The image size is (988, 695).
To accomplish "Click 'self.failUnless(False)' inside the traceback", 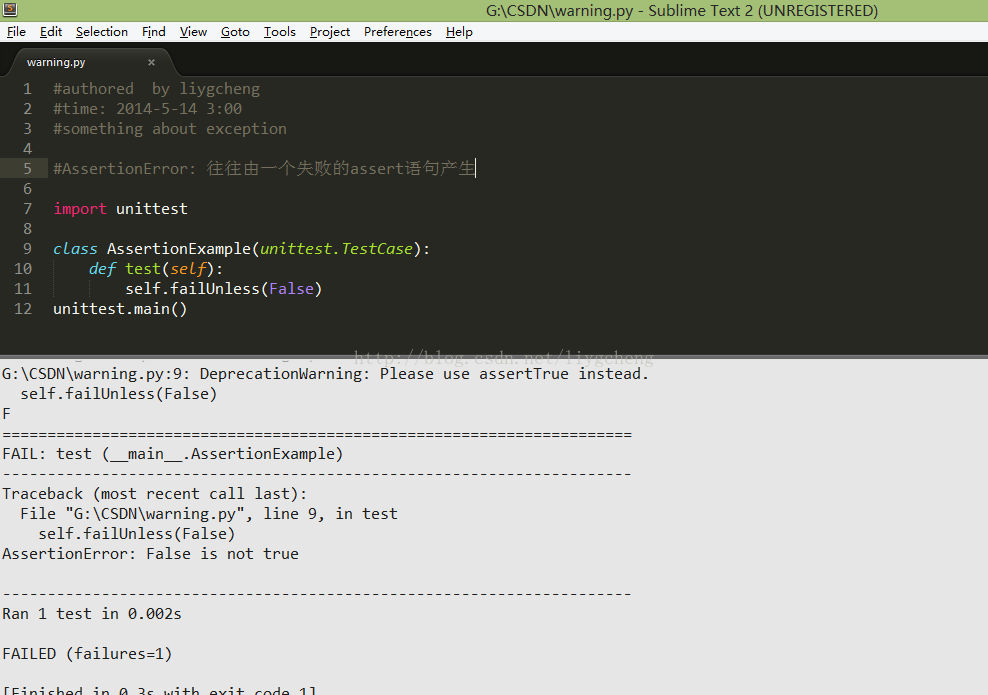I will click(x=137, y=534).
